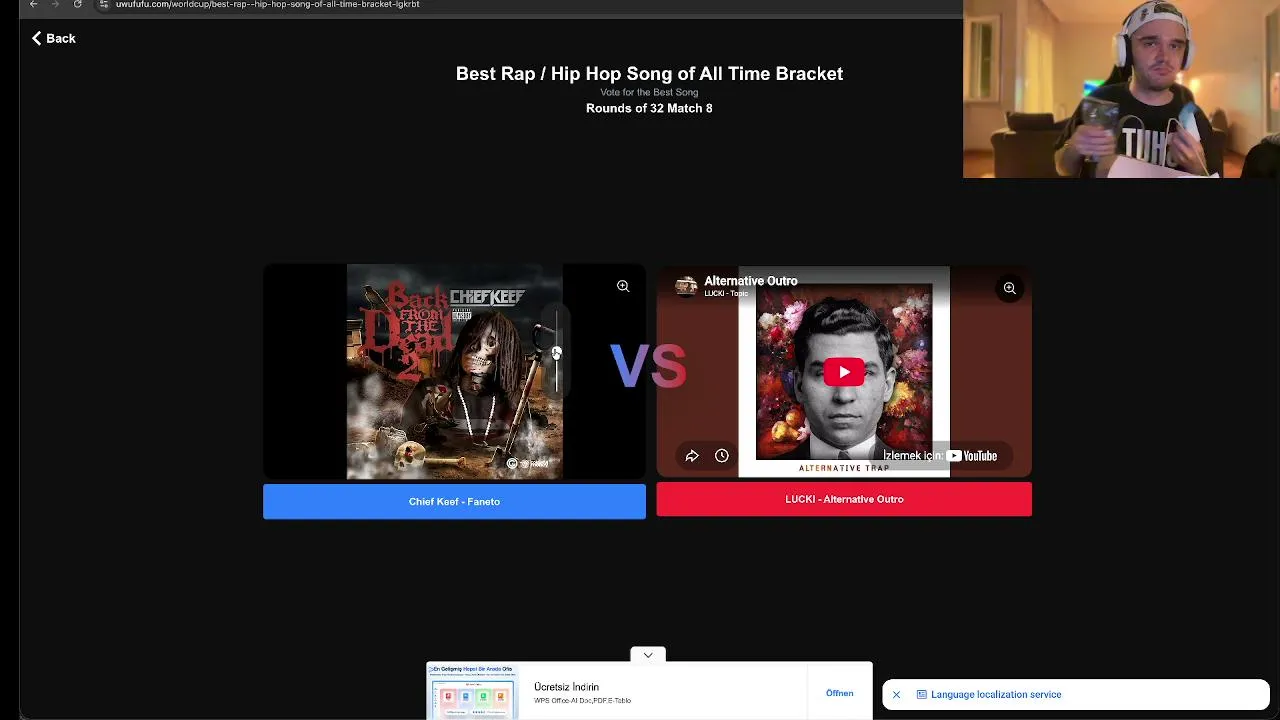Click the Rounds of 32 Match 8 text

click(x=649, y=108)
